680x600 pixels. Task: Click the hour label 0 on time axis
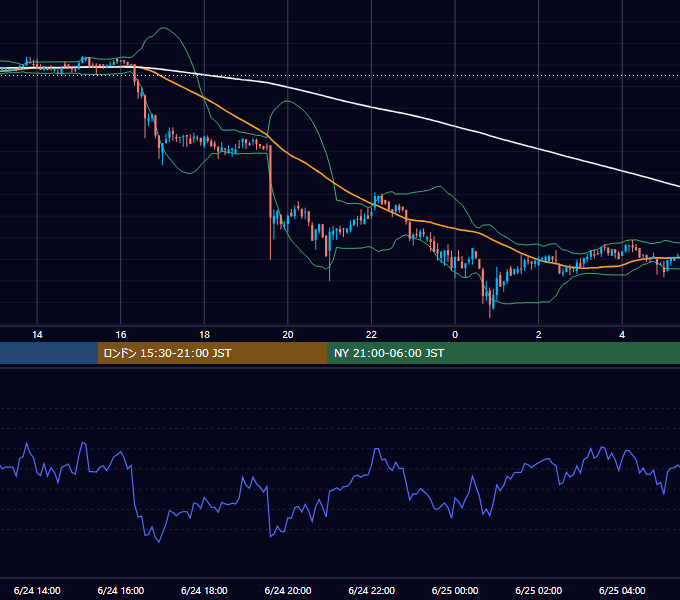coord(455,335)
